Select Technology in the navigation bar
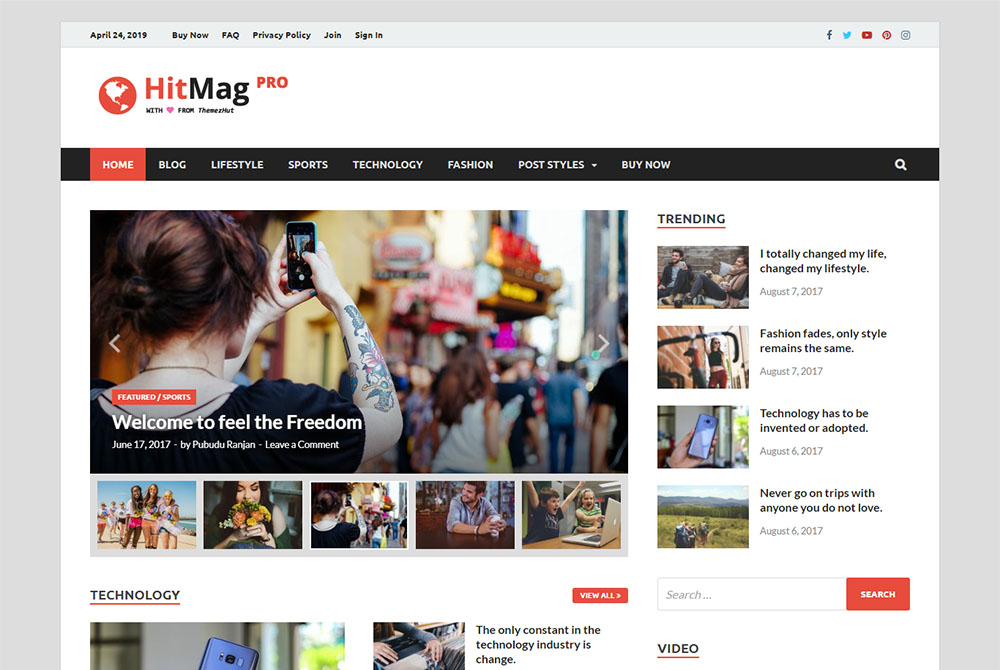The image size is (1000, 670). (387, 165)
